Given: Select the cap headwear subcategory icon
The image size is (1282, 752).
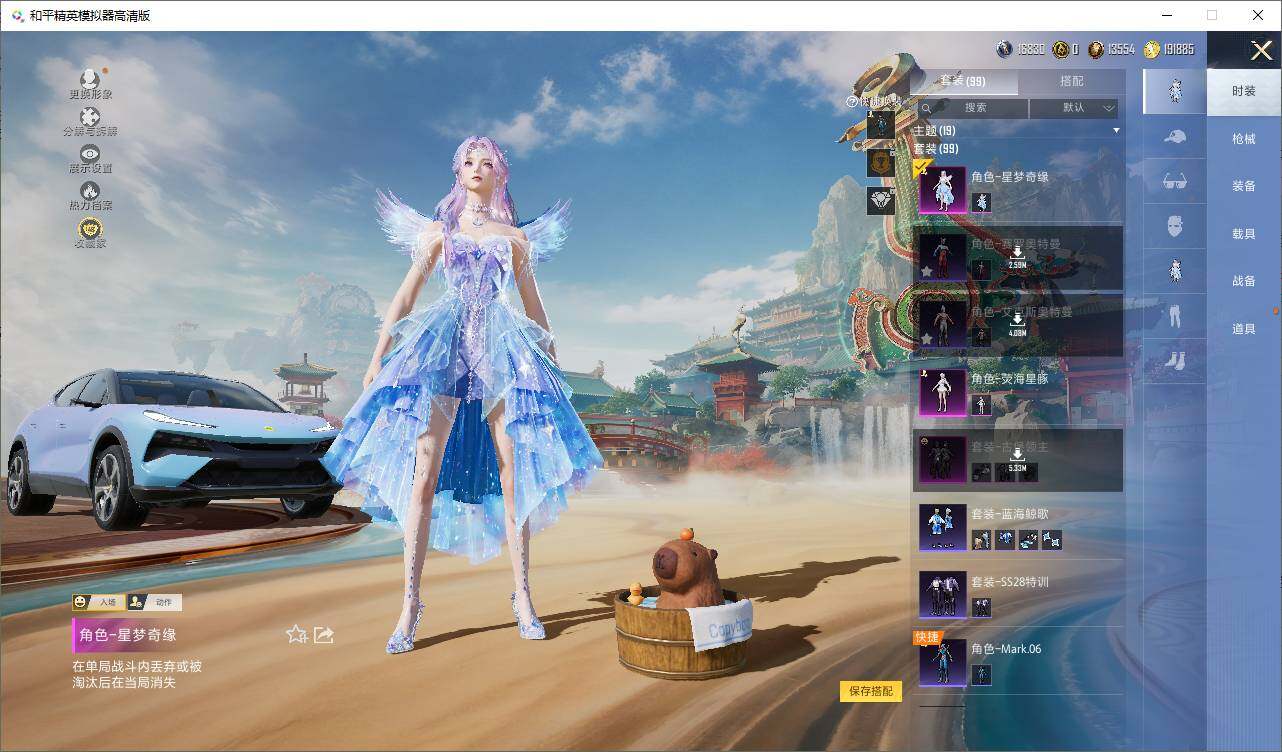Looking at the screenshot, I should (x=1175, y=137).
